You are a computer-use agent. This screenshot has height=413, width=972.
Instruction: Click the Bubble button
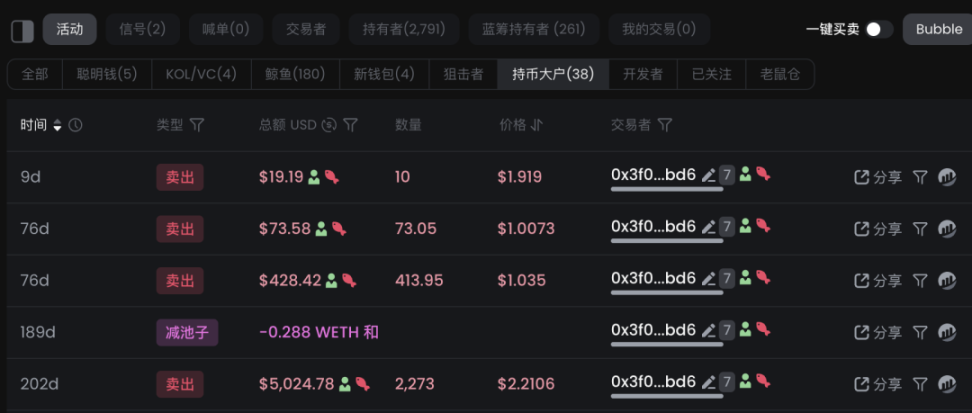[x=937, y=29]
